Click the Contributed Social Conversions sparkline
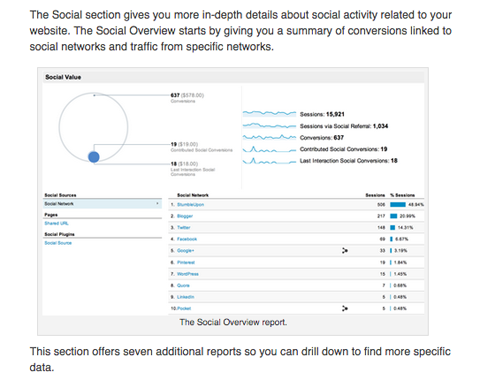Image resolution: width=480 pixels, height=380 pixels. click(269, 149)
